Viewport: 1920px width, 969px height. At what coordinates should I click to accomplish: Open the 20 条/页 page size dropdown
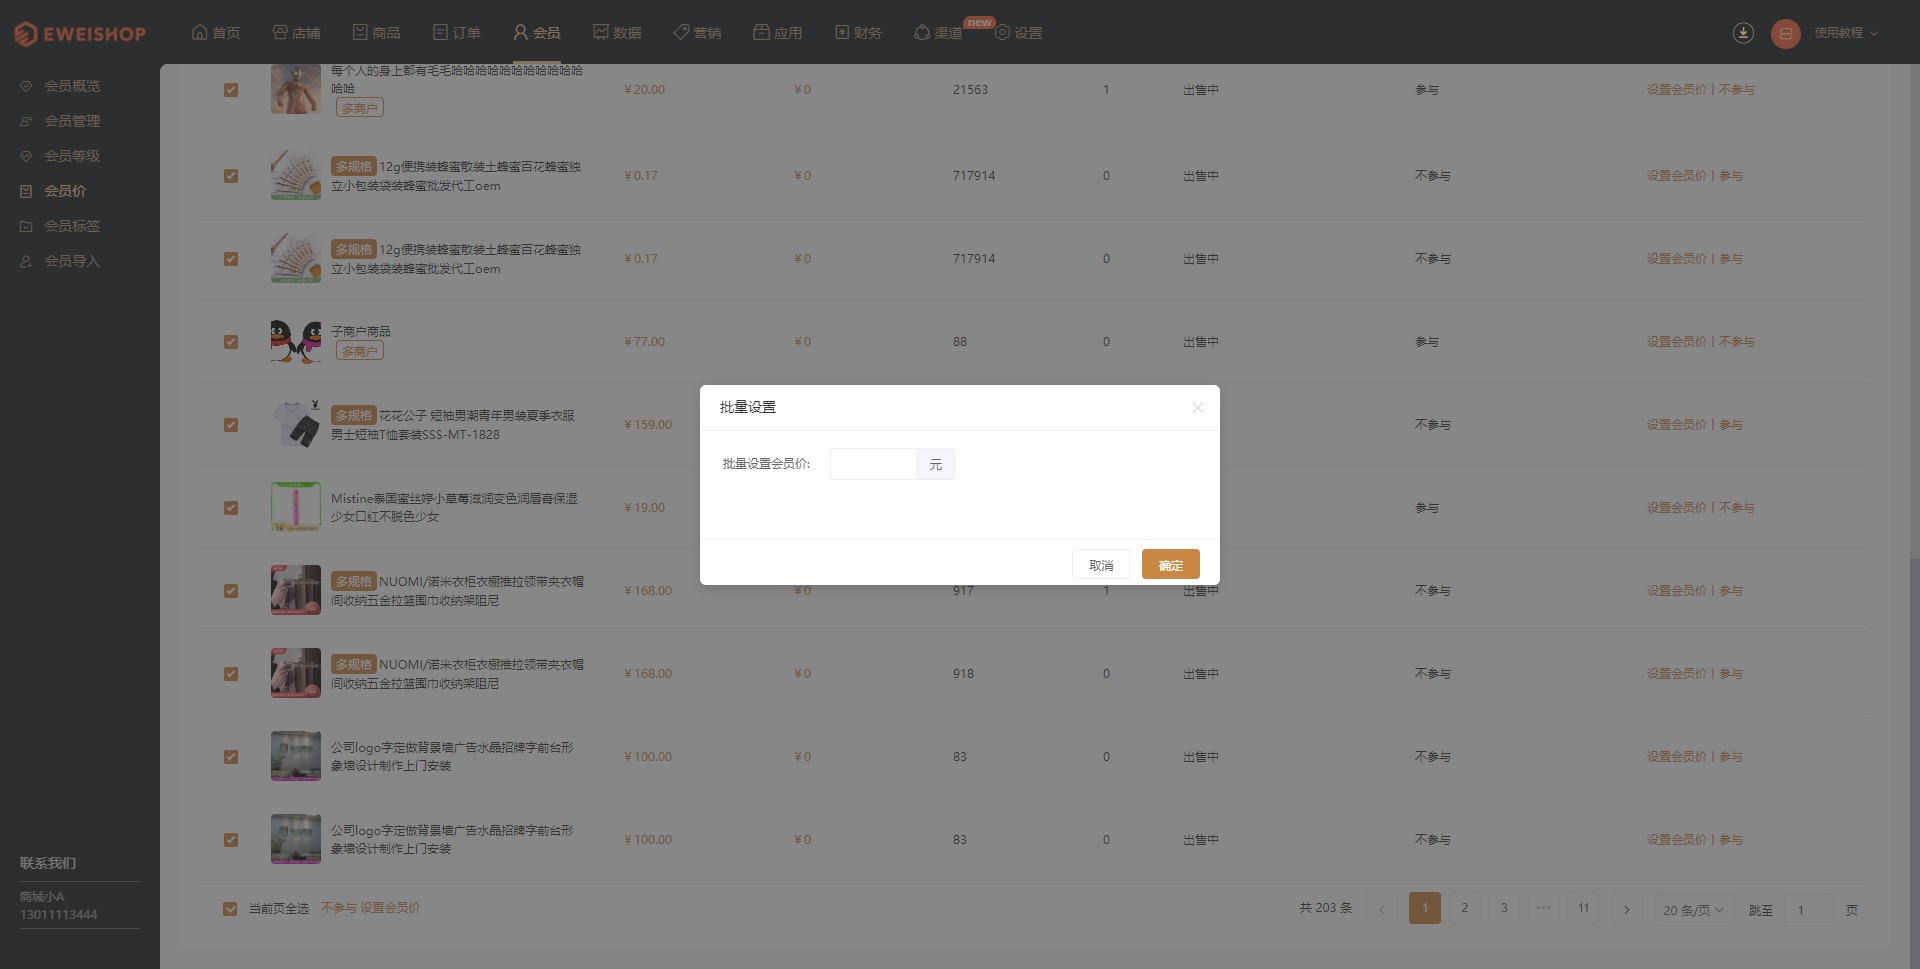[x=1693, y=910]
